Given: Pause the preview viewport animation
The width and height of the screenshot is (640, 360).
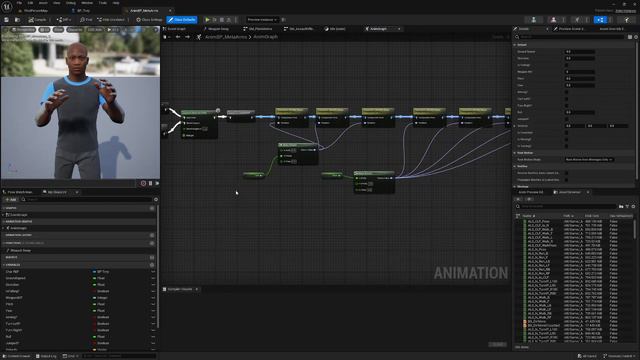Looking at the screenshot, I should (150, 183).
